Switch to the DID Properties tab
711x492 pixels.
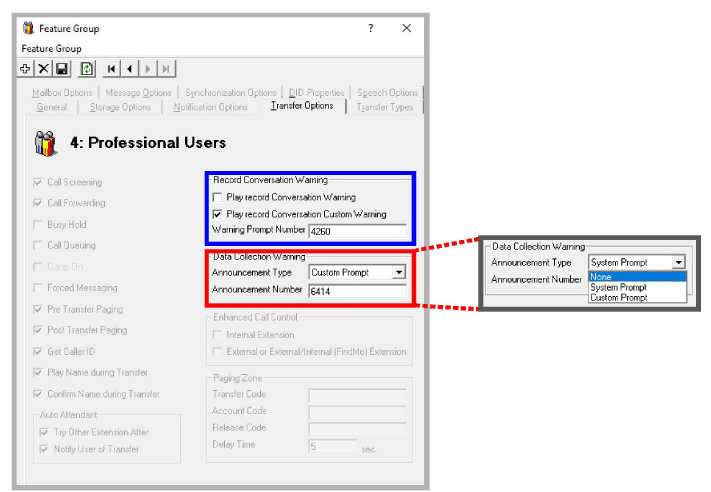click(x=317, y=93)
